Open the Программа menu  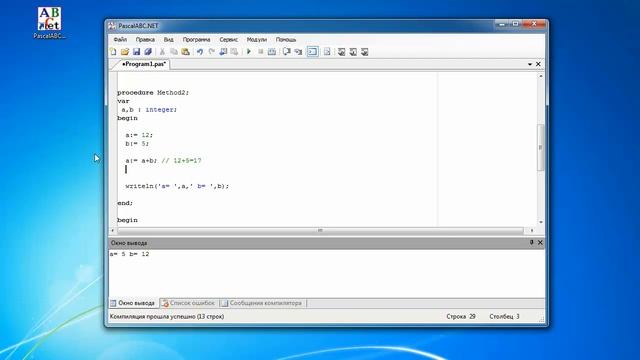point(196,40)
